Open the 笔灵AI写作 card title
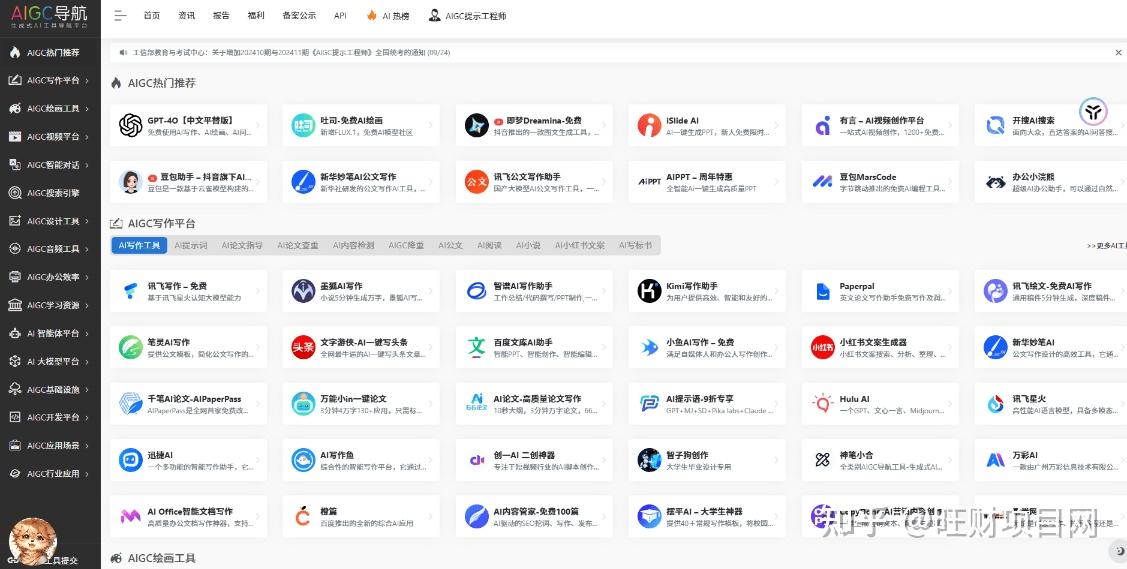 point(169,342)
